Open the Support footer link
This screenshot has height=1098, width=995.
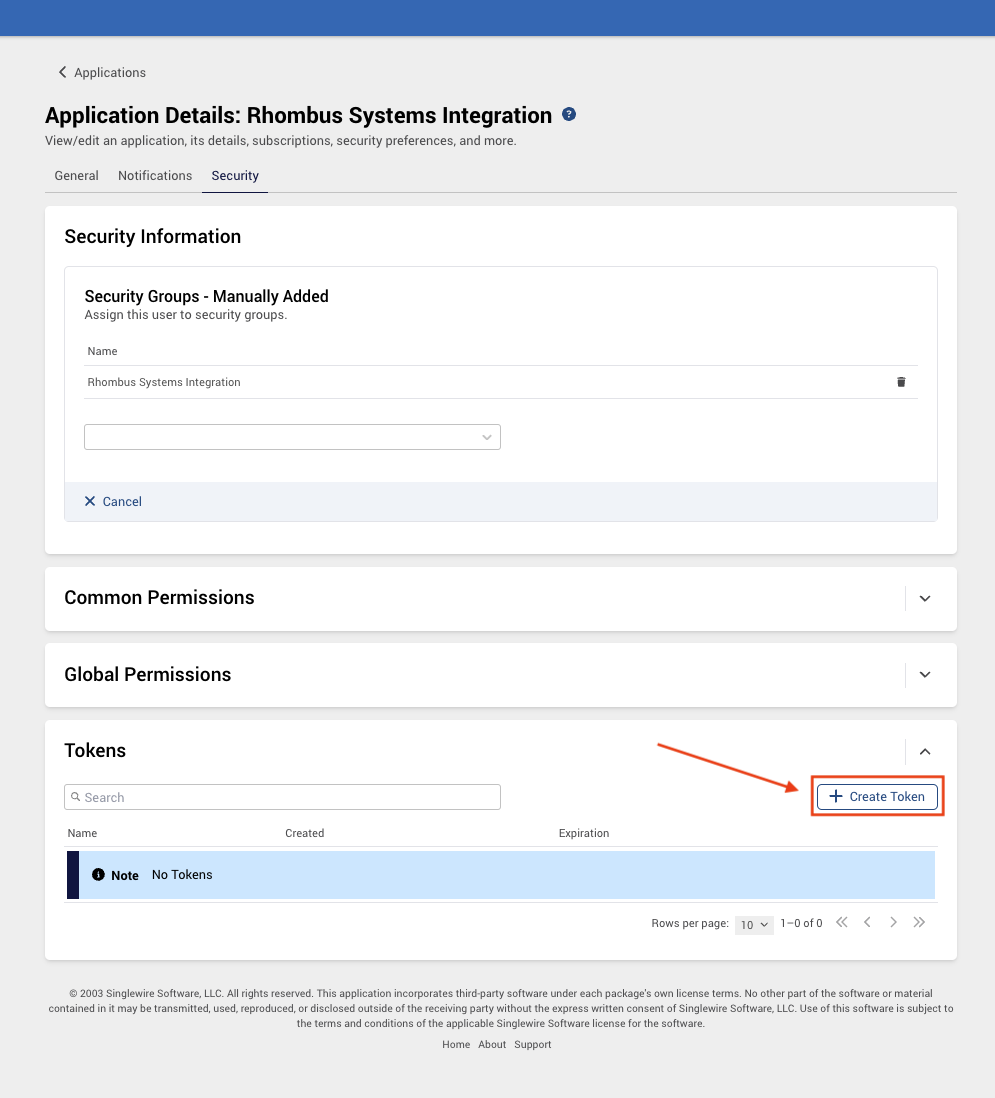pos(533,1044)
